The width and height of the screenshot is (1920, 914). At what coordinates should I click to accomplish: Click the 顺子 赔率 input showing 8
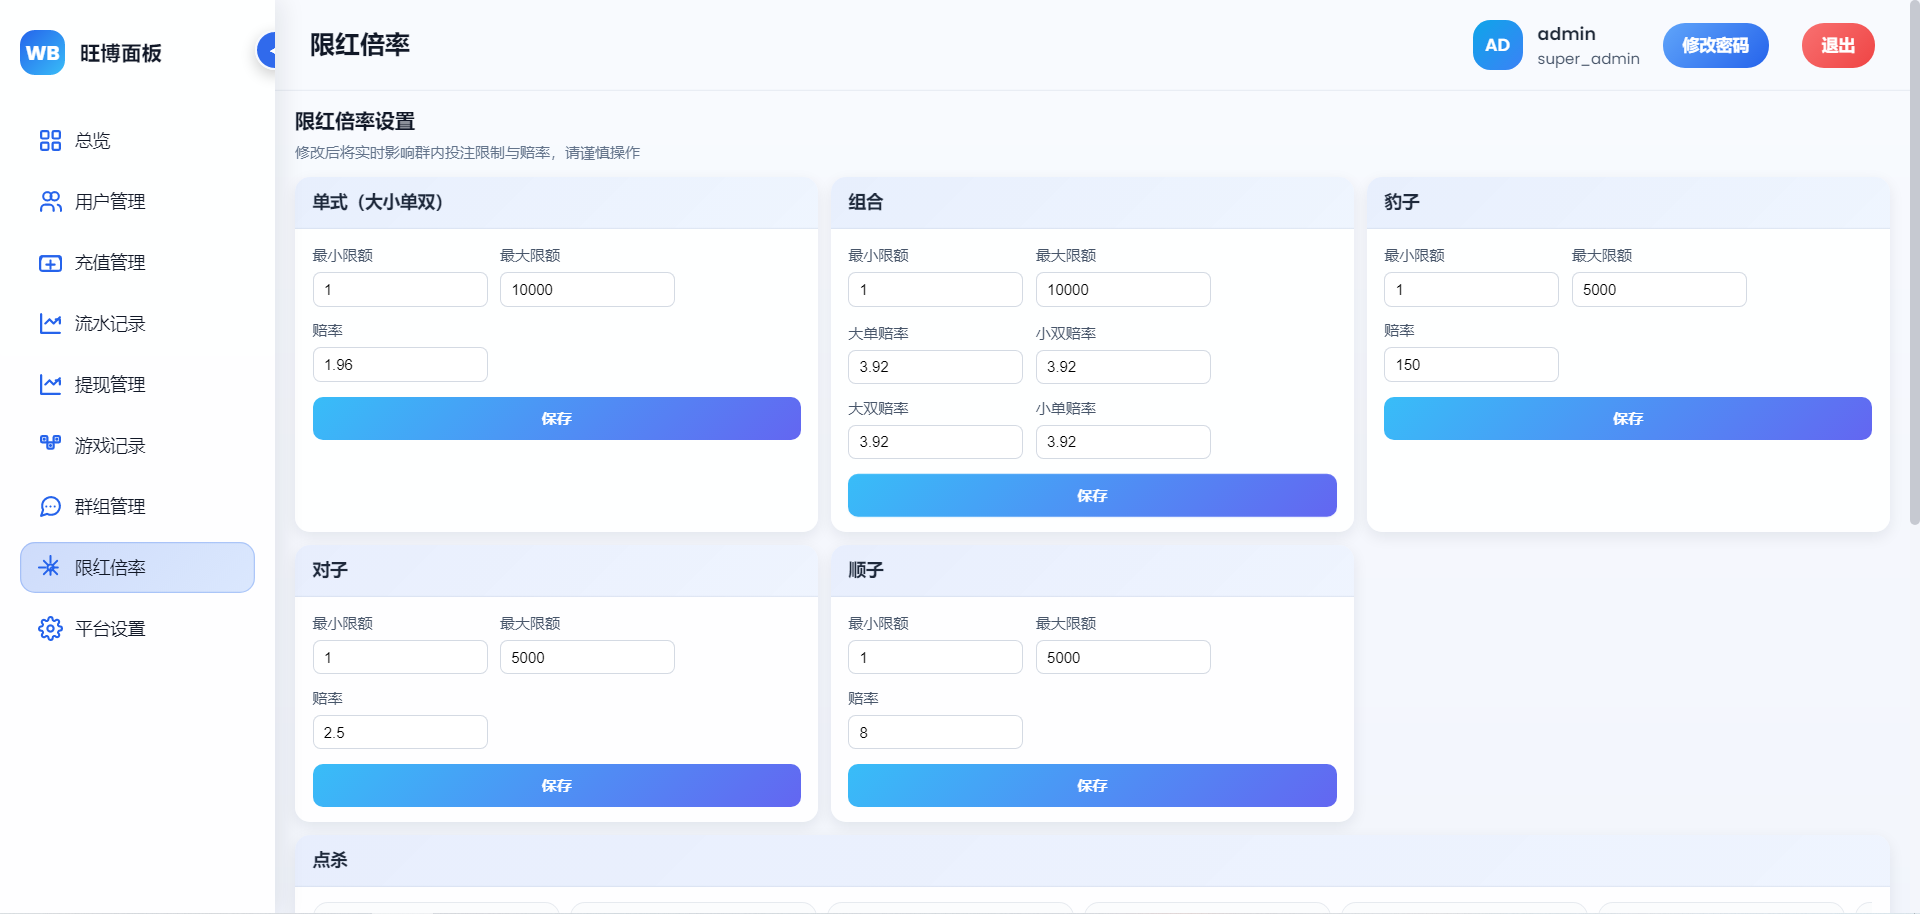point(934,733)
